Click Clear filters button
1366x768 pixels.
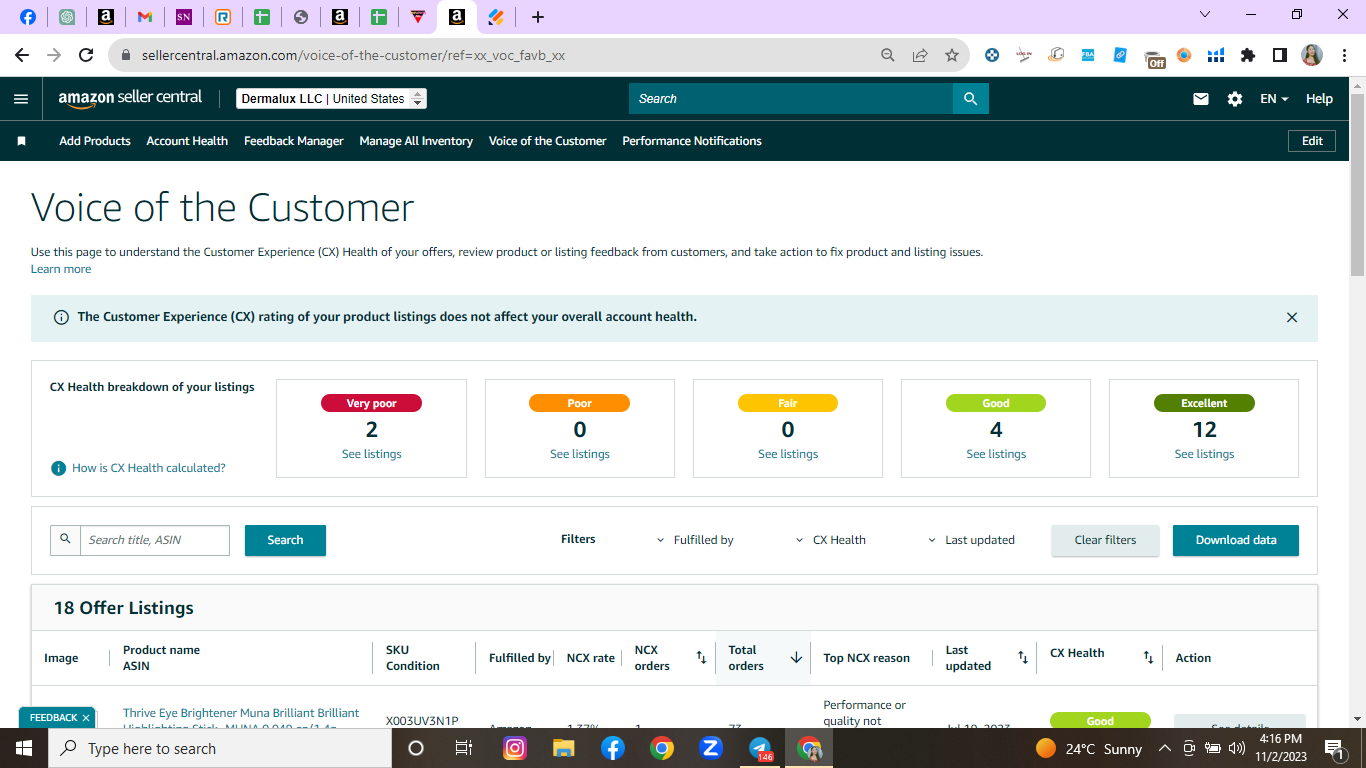coord(1105,540)
